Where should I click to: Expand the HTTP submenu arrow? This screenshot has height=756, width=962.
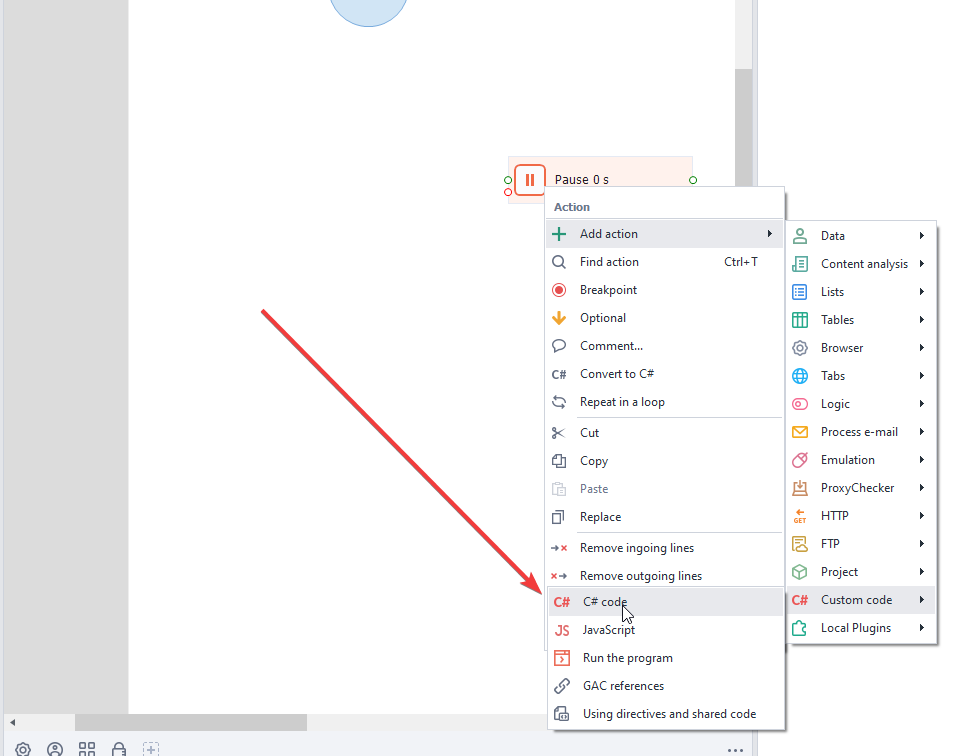[x=922, y=516]
